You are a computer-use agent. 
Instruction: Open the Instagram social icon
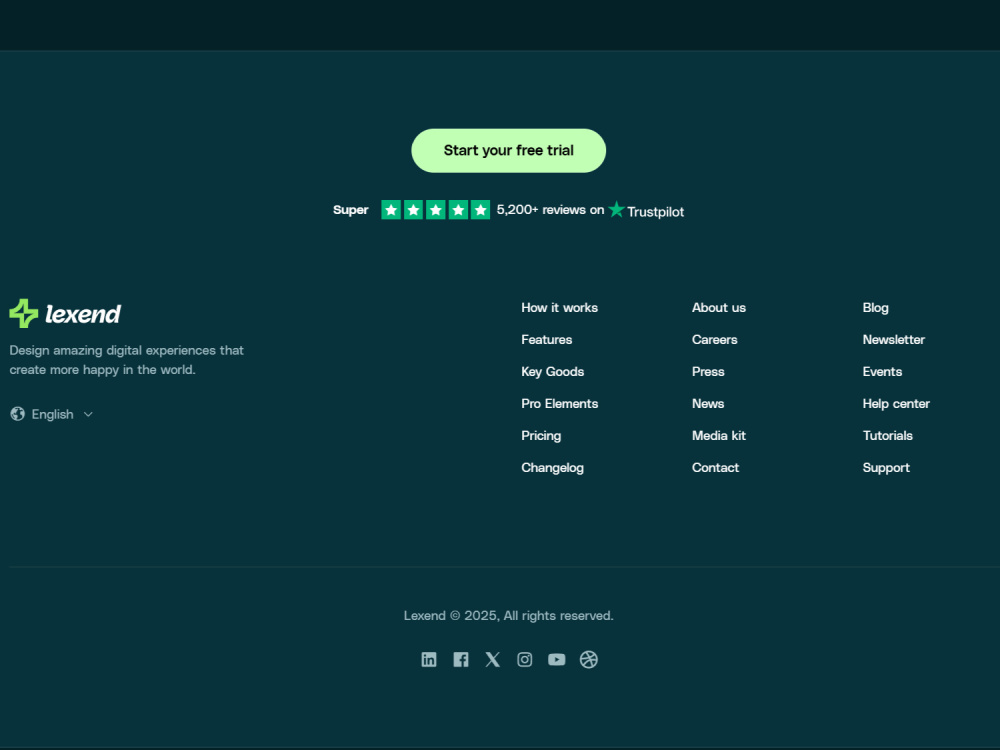tap(524, 659)
